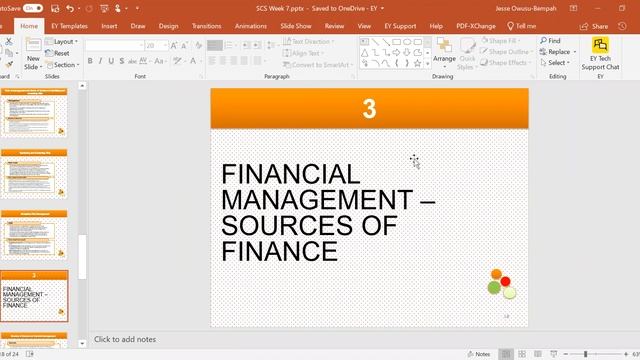Viewport: 640px width, 360px height.
Task: Click the zoom slider handle
Action: 585,354
